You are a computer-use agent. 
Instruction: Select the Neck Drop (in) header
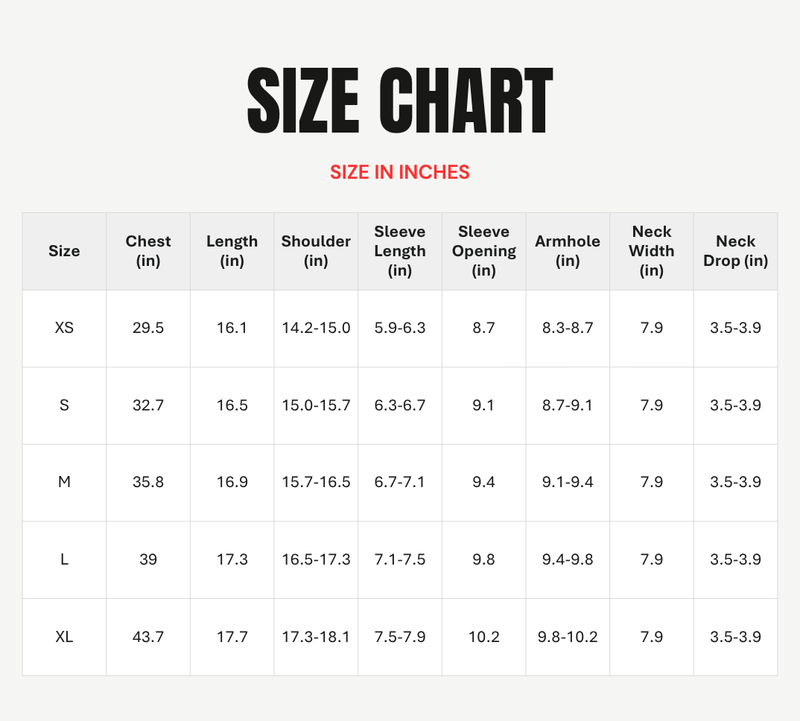(x=736, y=251)
